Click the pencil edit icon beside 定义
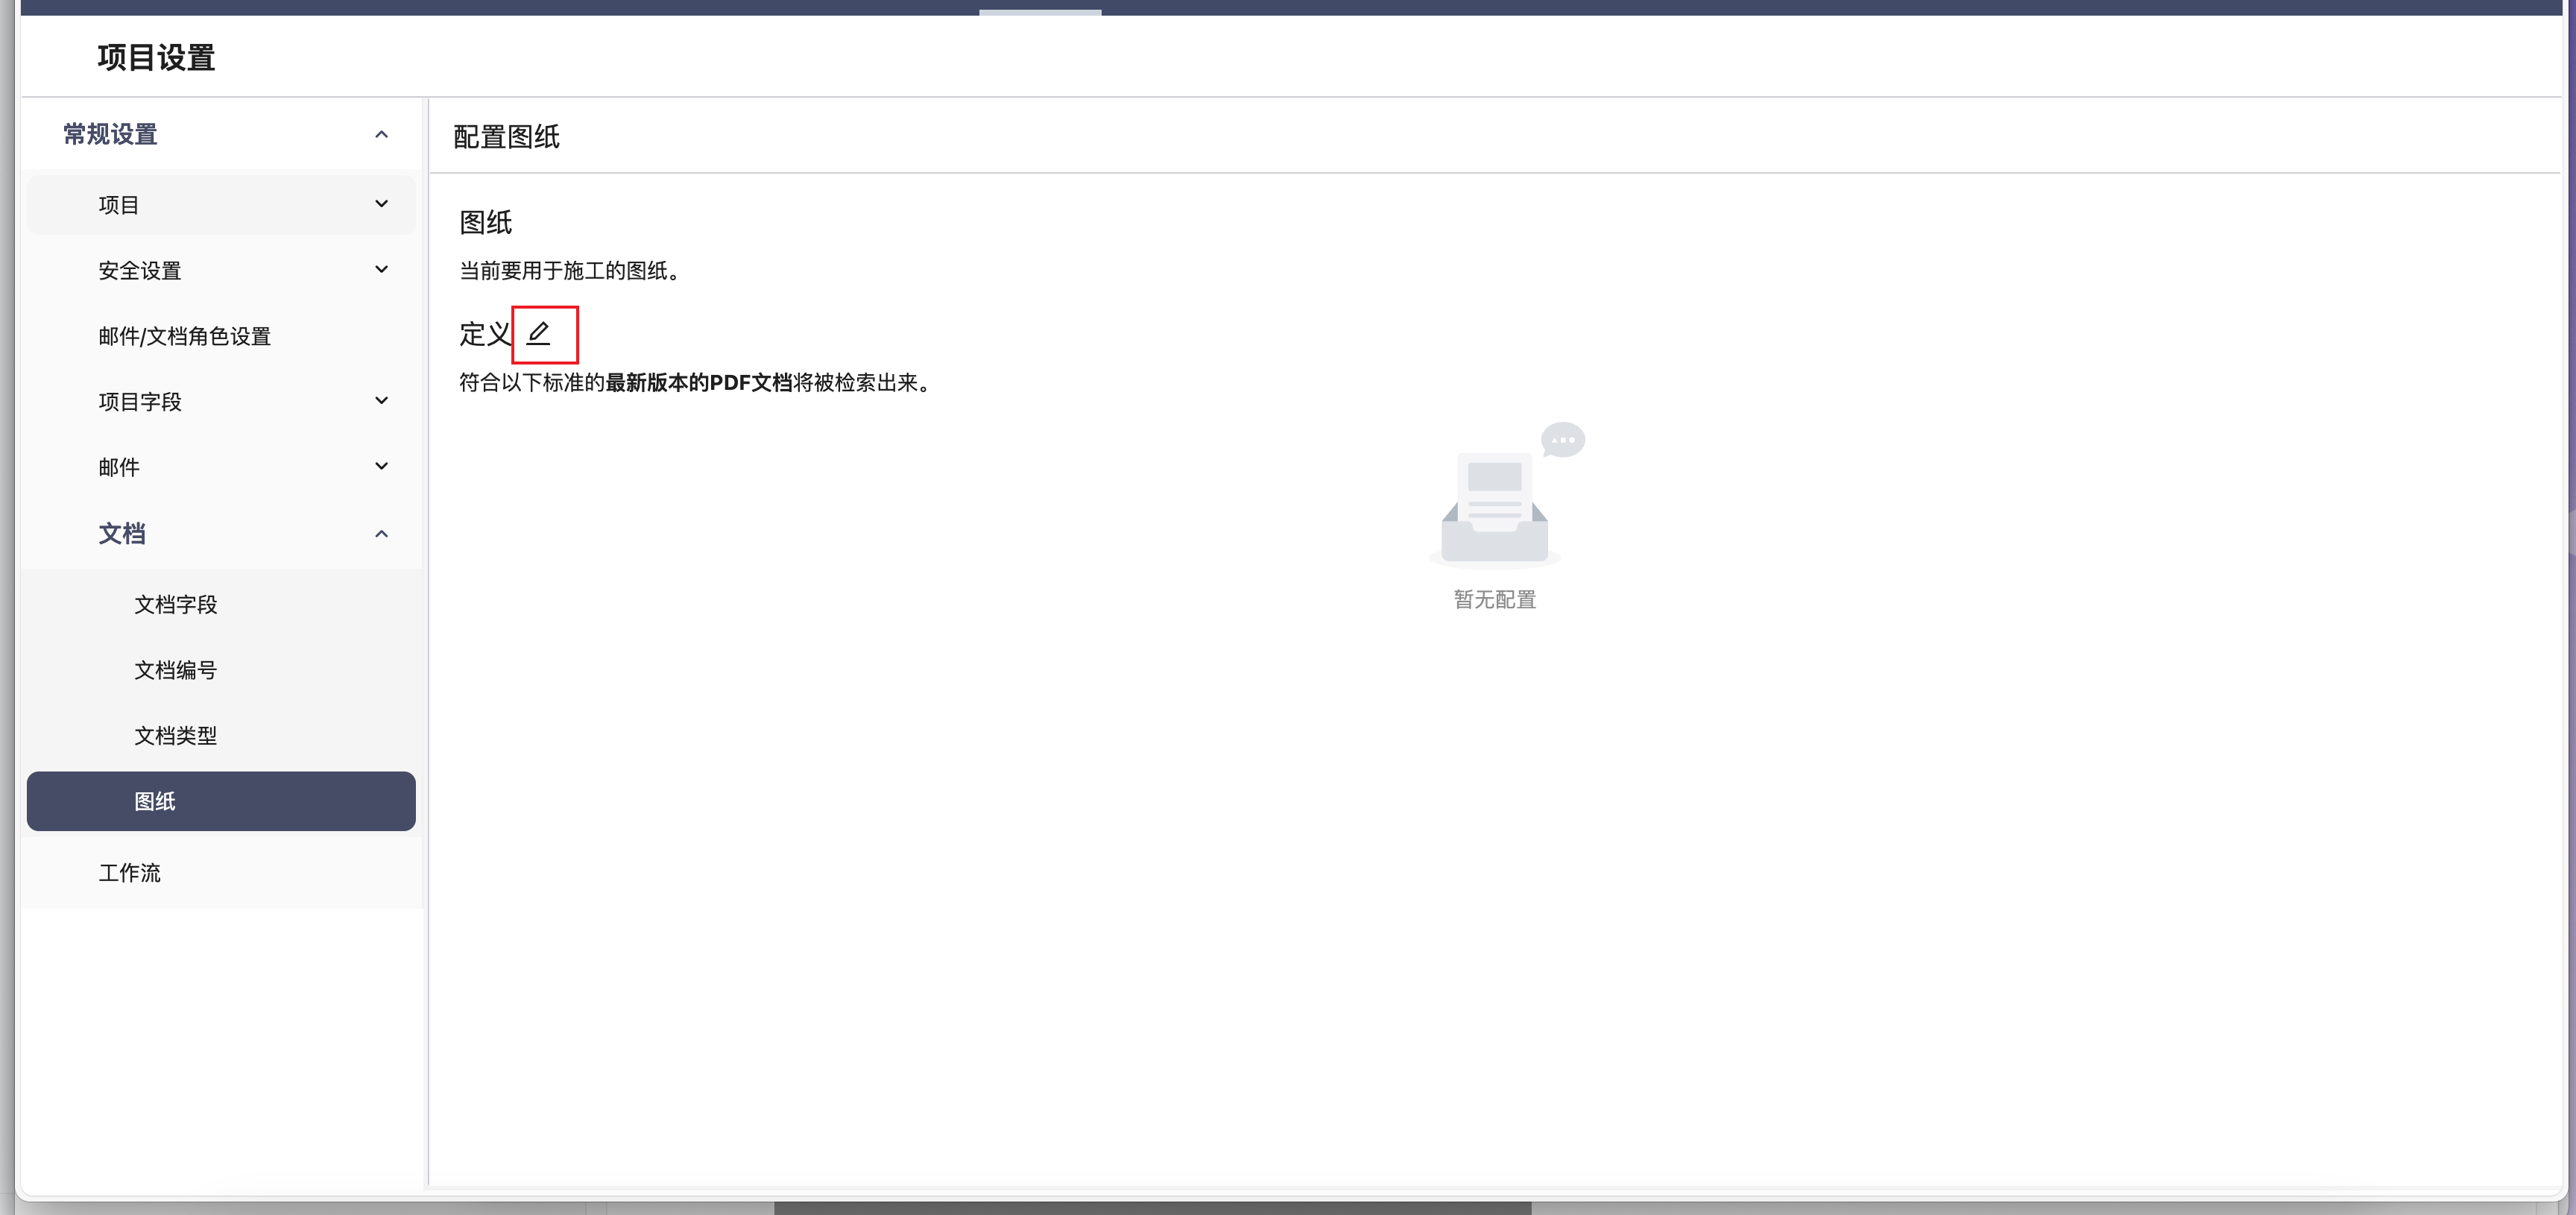Viewport: 2576px width, 1215px height. click(x=539, y=333)
